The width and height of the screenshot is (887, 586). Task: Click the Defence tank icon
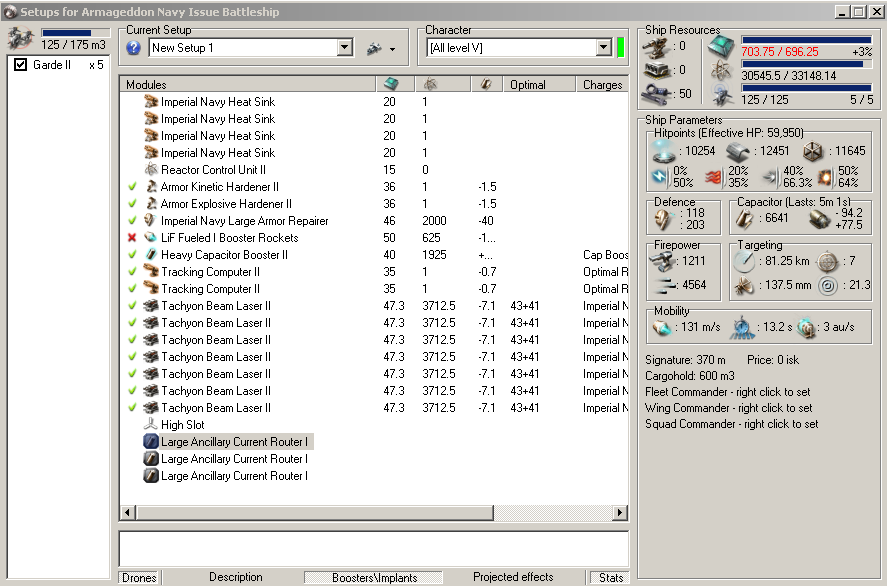click(x=664, y=219)
